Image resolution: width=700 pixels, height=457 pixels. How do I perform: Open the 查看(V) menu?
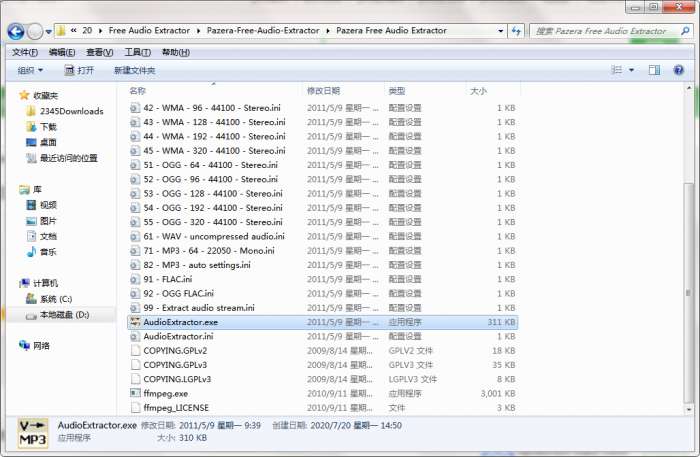click(x=99, y=52)
